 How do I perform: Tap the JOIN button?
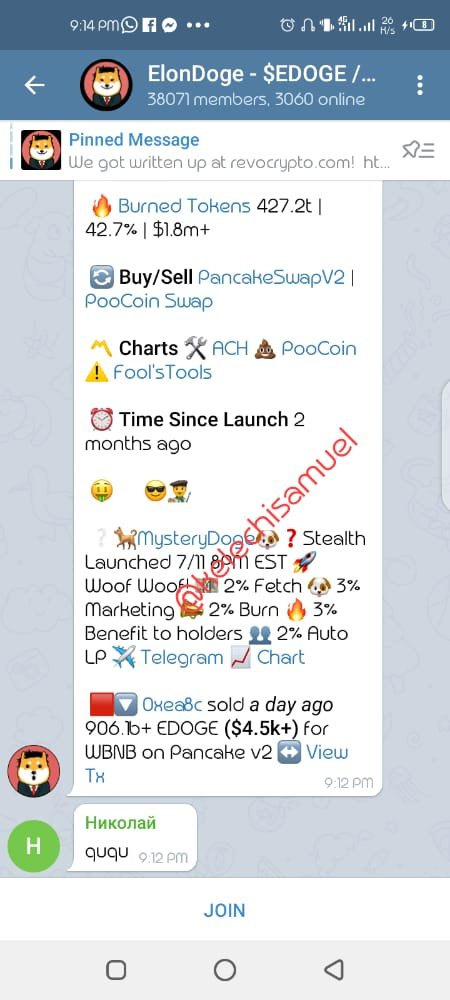224,910
